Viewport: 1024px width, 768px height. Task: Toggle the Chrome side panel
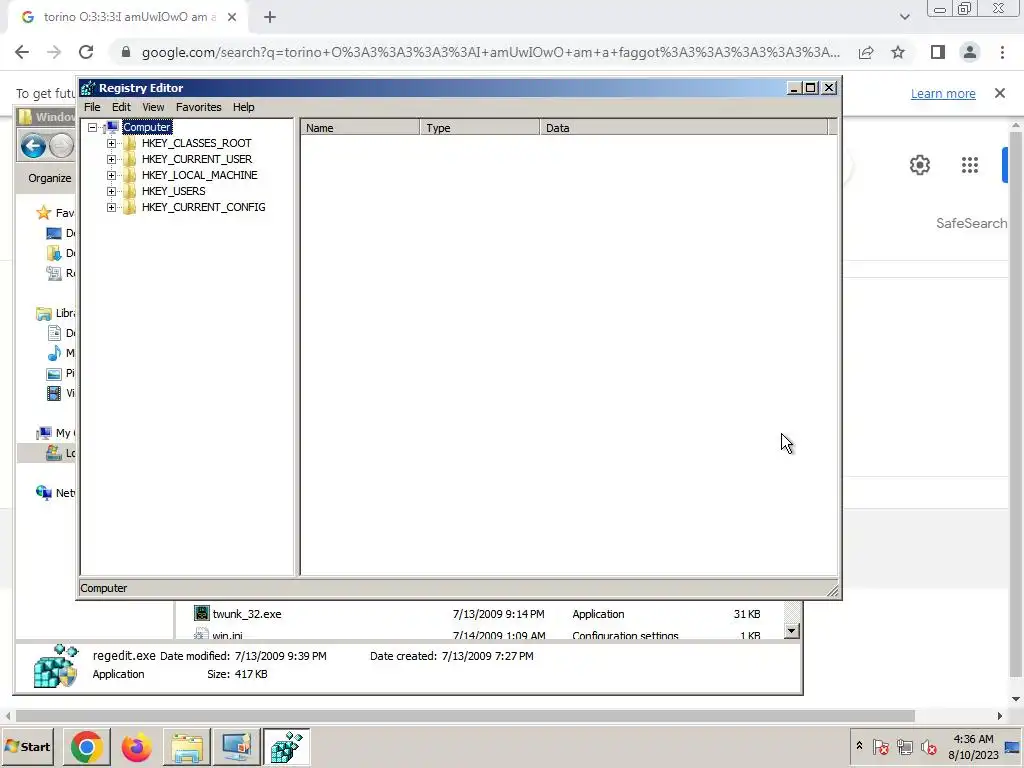click(938, 52)
